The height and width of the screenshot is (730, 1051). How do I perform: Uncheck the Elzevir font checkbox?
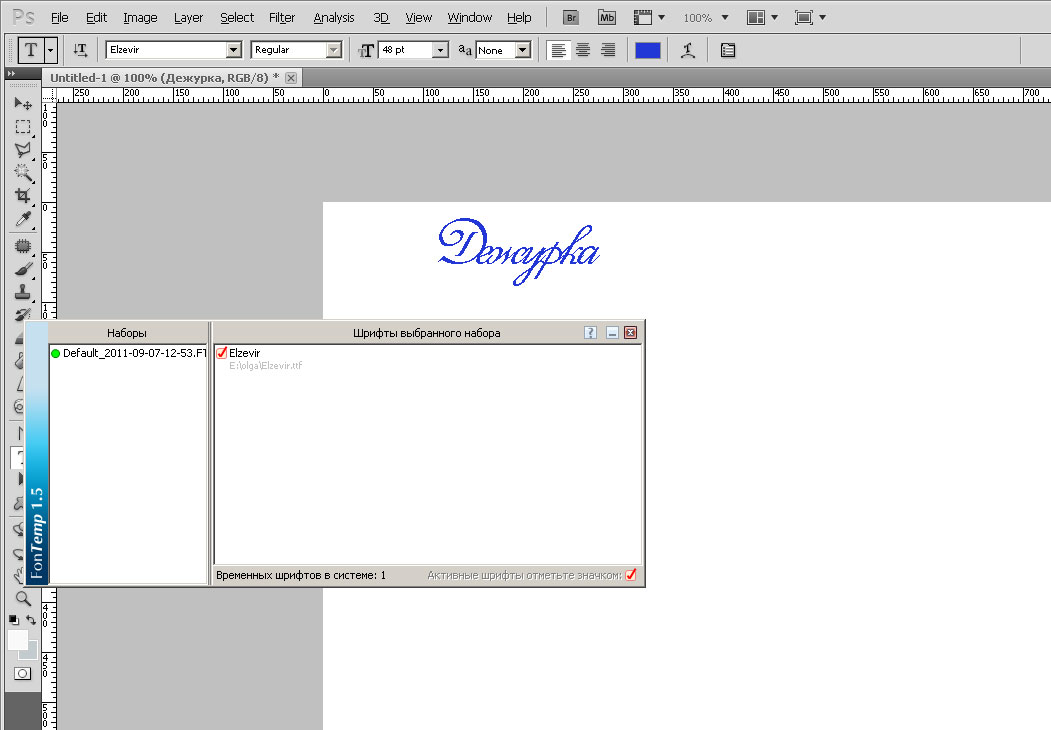coord(222,353)
